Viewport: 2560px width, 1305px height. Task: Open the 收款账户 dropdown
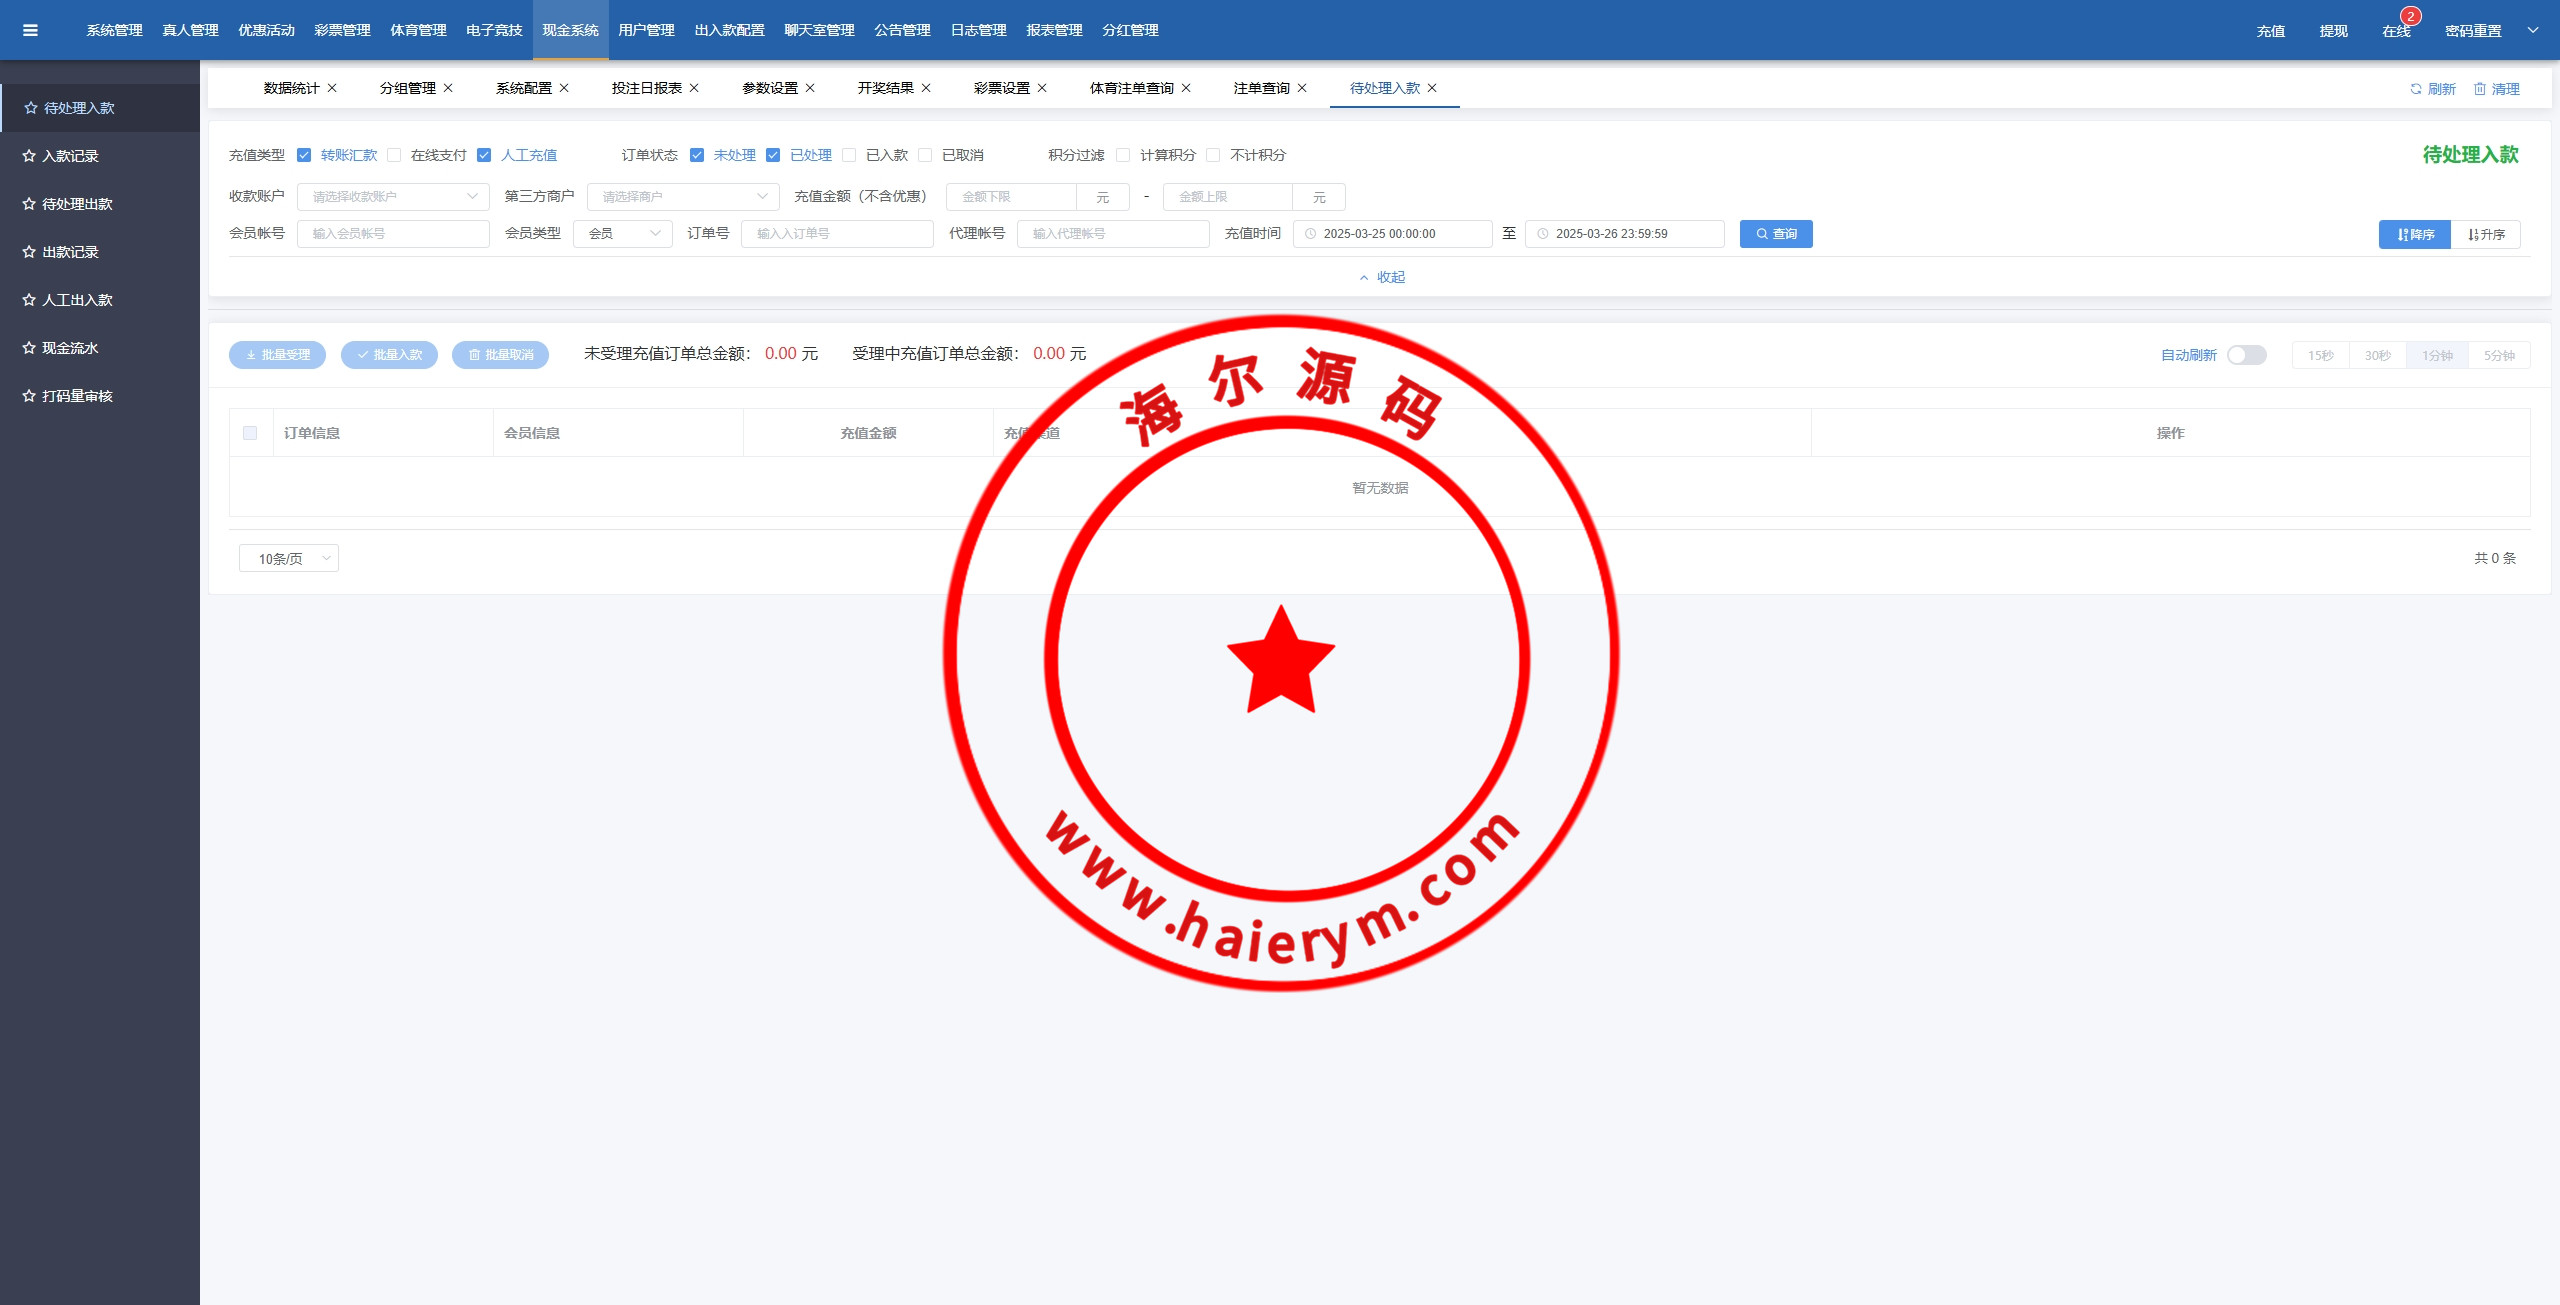click(392, 197)
